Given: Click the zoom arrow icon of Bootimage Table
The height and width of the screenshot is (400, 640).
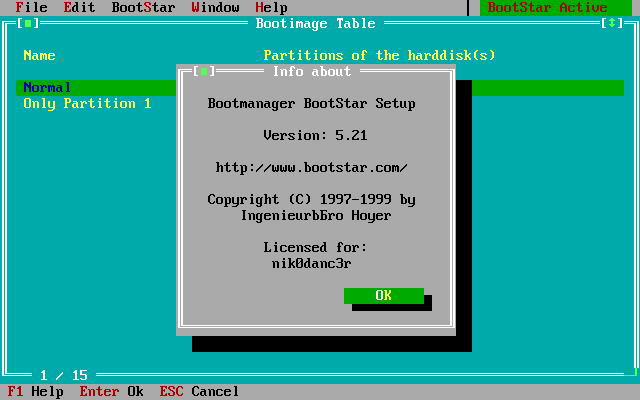Looking at the screenshot, I should coord(611,23).
